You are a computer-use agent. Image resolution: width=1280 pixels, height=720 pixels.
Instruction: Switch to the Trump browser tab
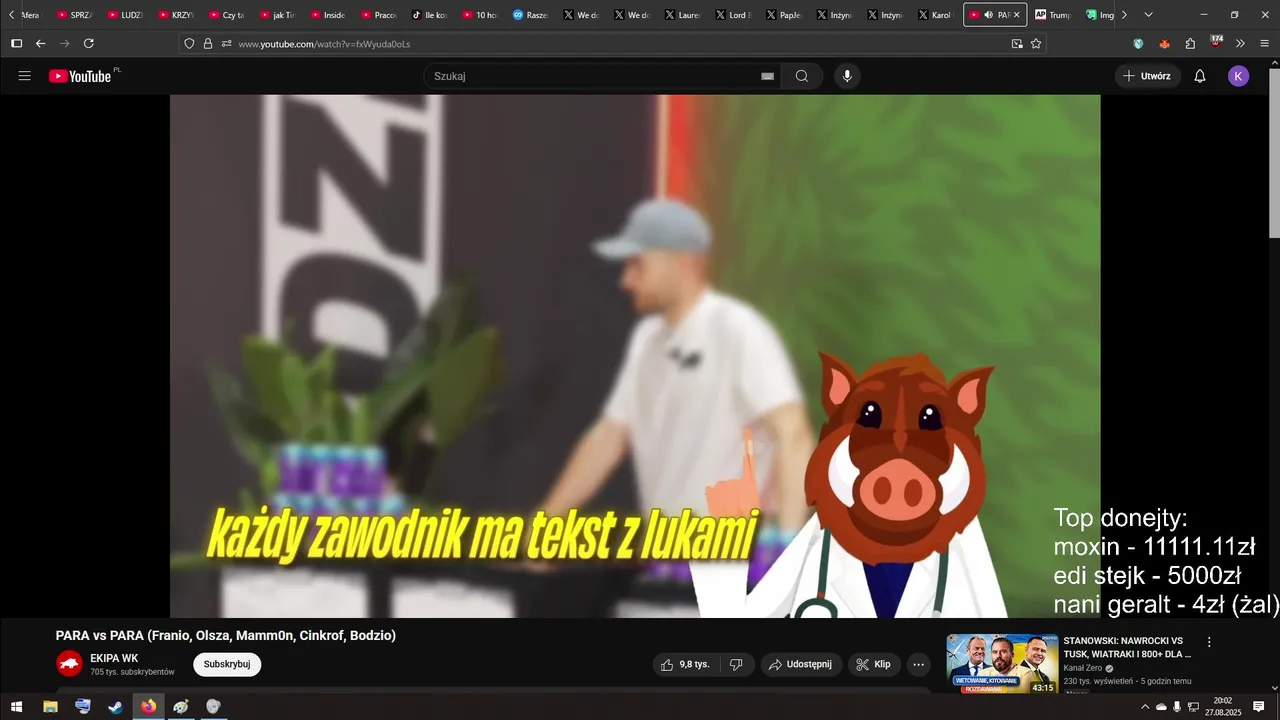click(1053, 15)
